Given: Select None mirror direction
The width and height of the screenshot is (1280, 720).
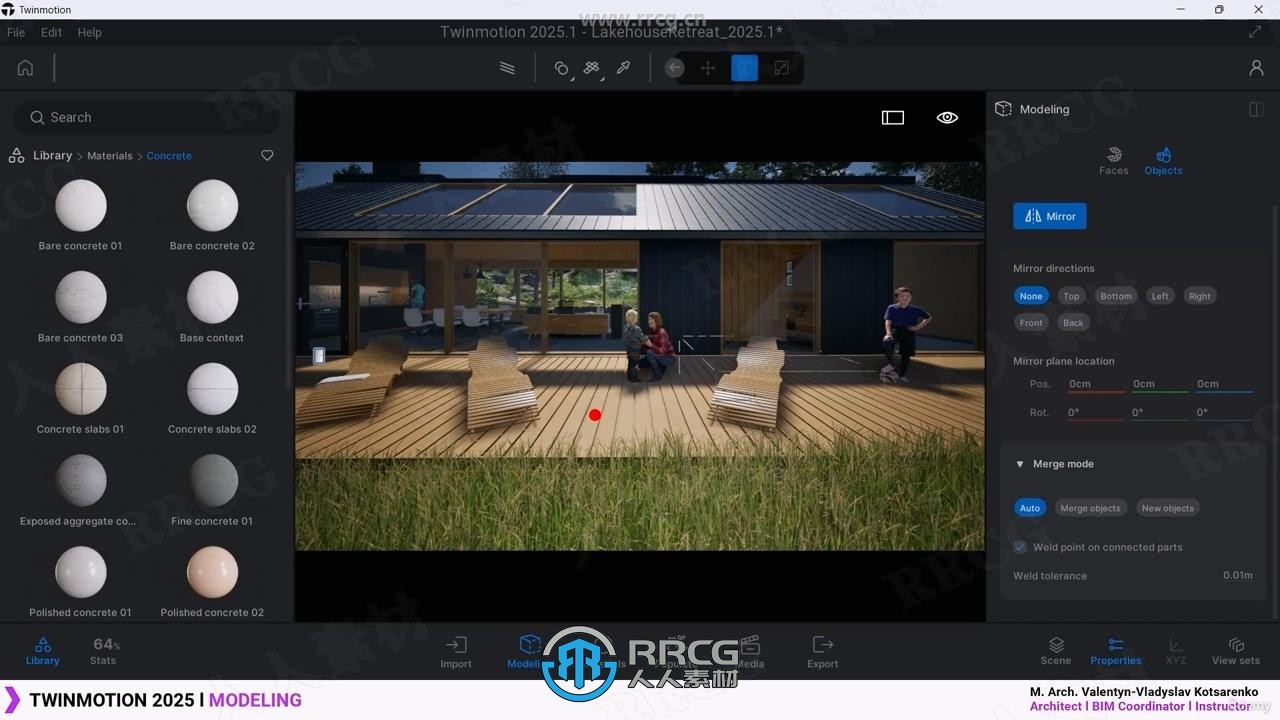Looking at the screenshot, I should pyautogui.click(x=1031, y=296).
